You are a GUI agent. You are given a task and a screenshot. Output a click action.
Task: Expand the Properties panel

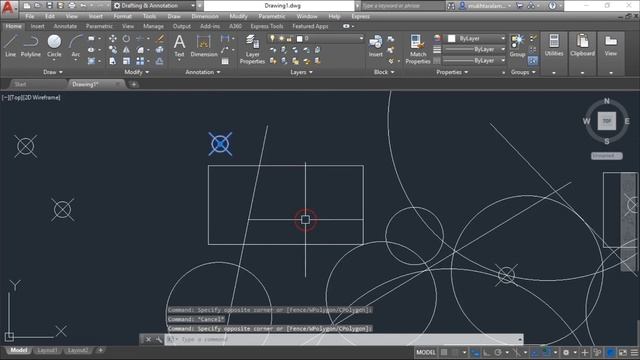tap(452, 72)
